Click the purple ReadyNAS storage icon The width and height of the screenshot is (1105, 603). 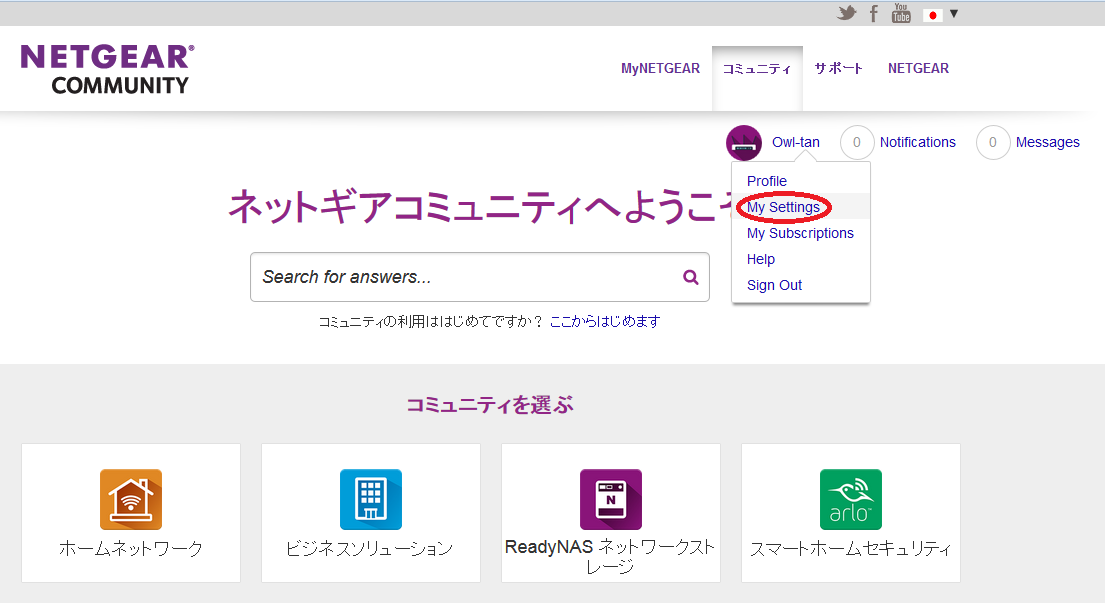tap(611, 499)
